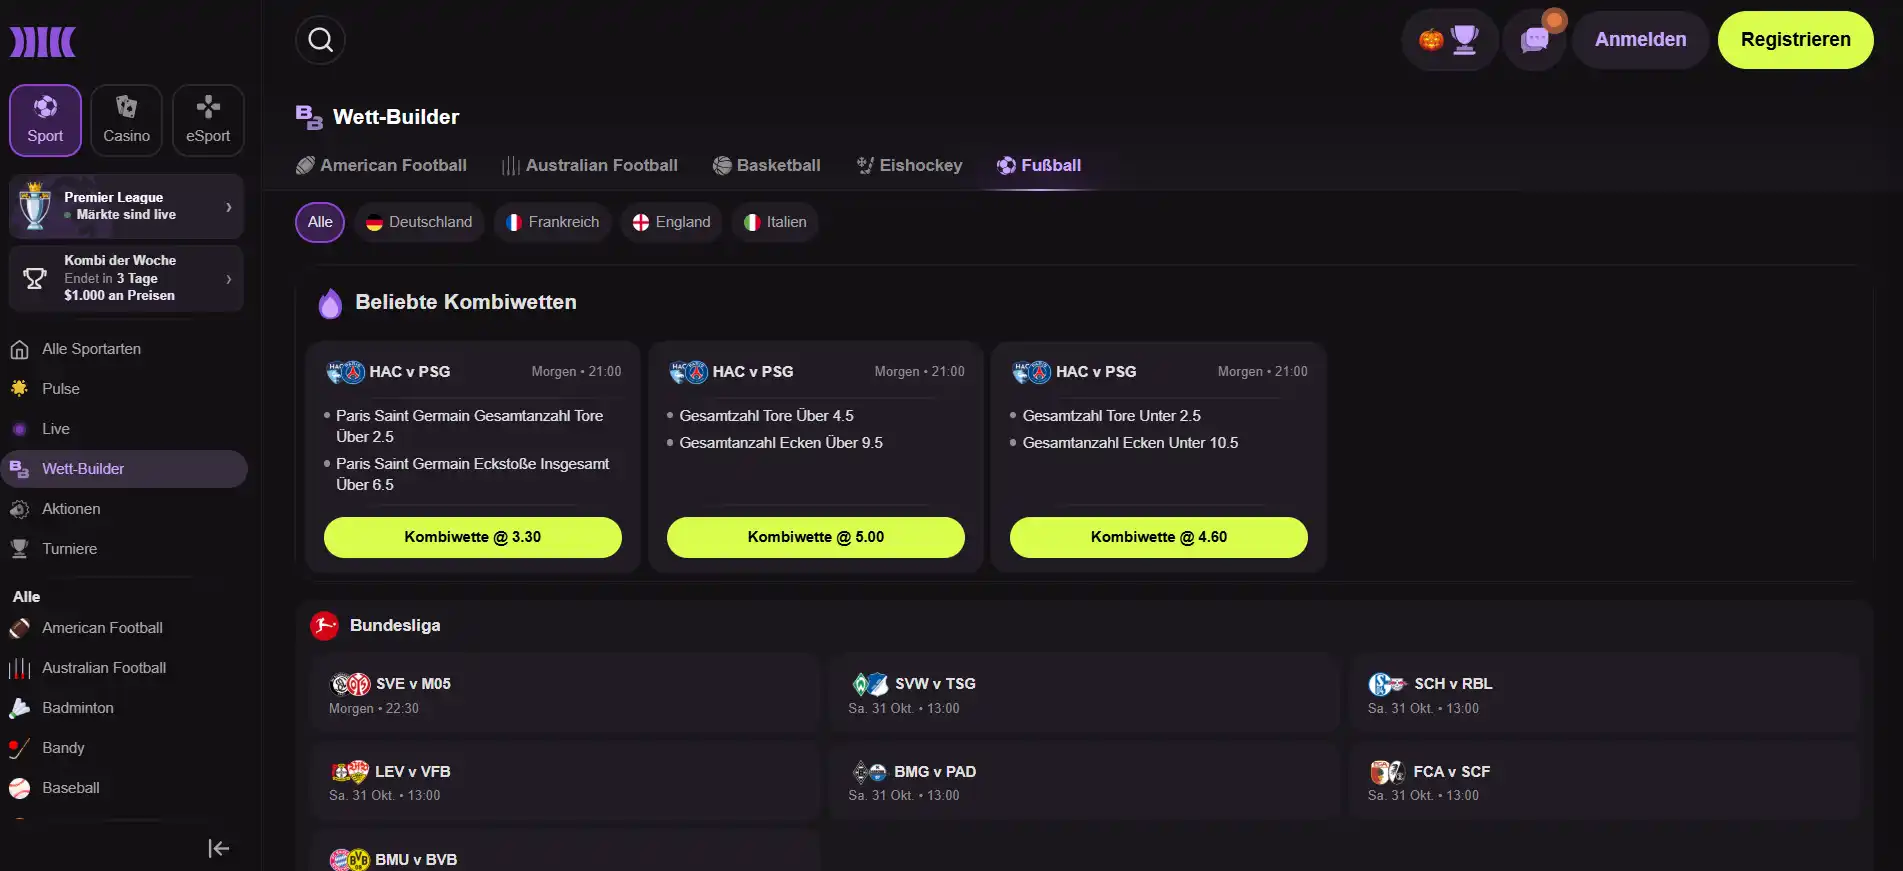
Task: Collapse the sidebar with the arrow icon
Action: tap(219, 848)
